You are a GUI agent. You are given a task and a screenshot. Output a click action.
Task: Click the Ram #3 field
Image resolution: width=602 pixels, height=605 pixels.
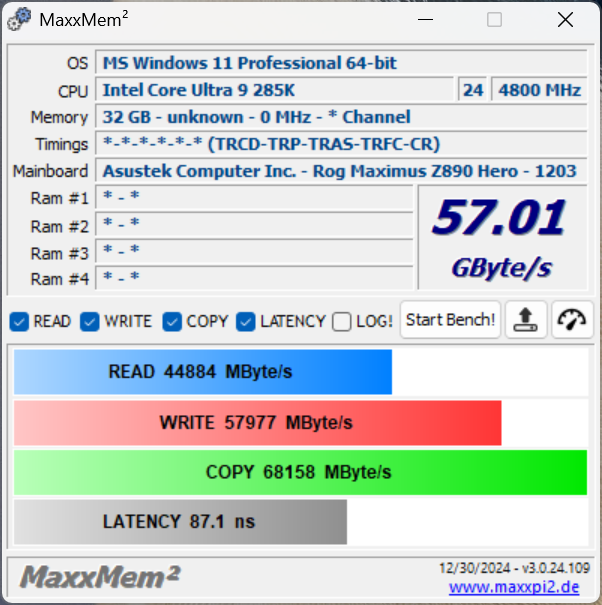click(255, 252)
